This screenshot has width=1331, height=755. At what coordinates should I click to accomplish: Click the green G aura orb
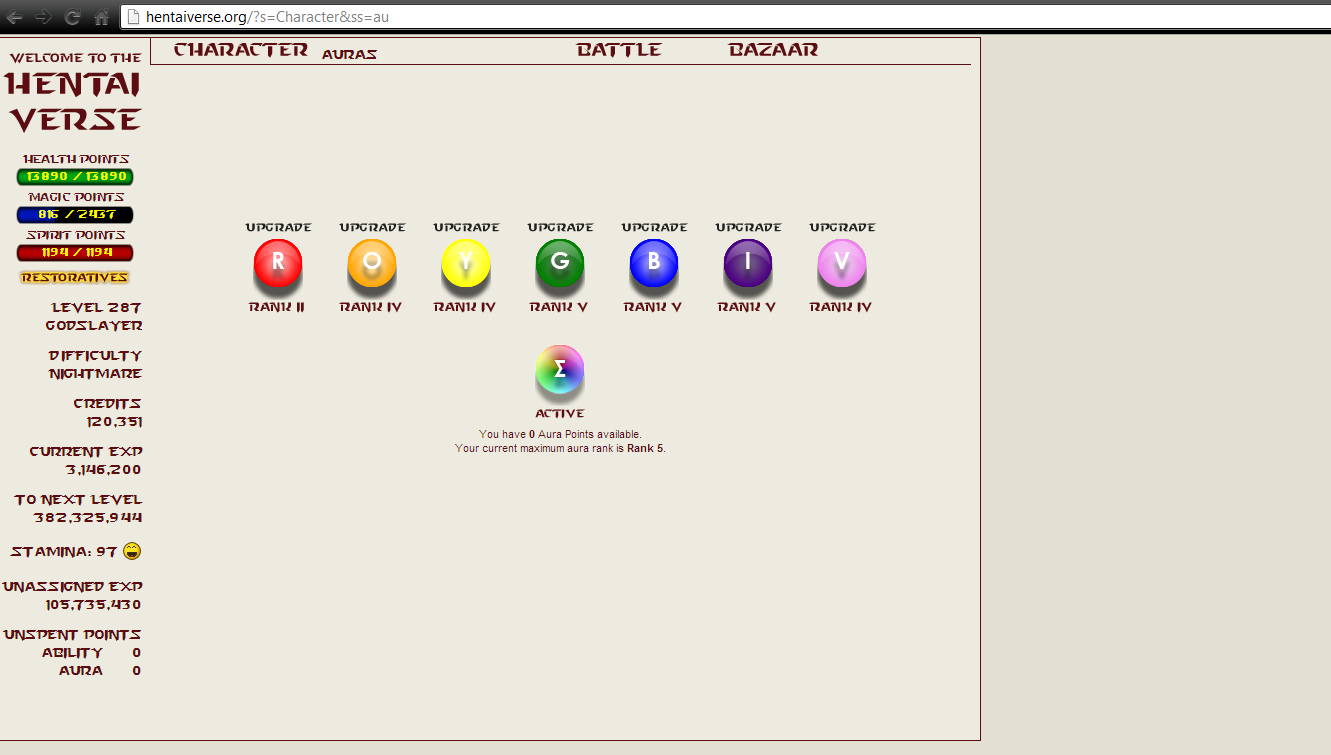560,264
